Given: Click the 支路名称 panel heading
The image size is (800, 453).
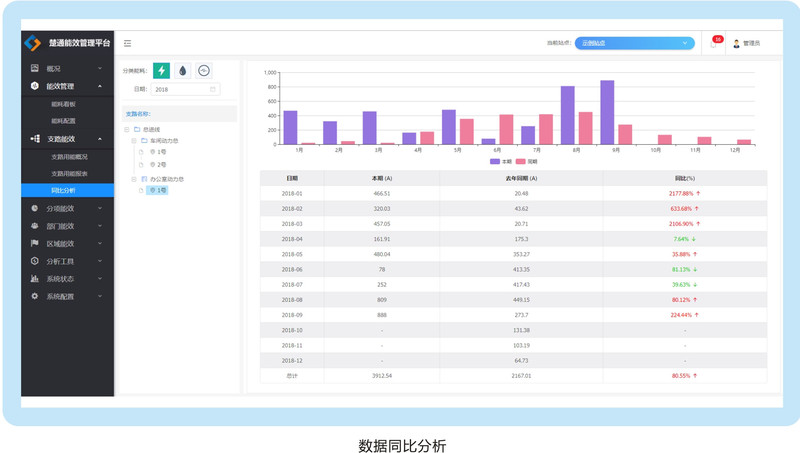Looking at the screenshot, I should (138, 114).
